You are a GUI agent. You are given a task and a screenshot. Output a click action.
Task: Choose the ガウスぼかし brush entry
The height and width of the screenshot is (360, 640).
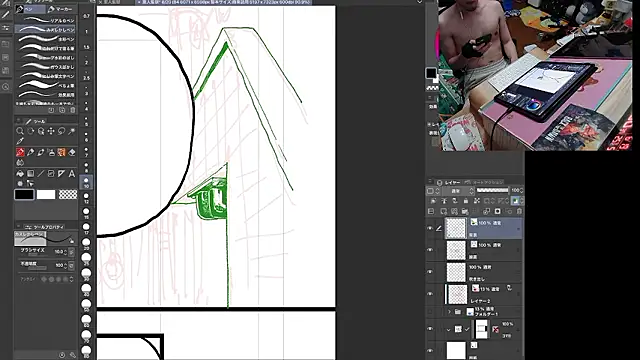46,67
